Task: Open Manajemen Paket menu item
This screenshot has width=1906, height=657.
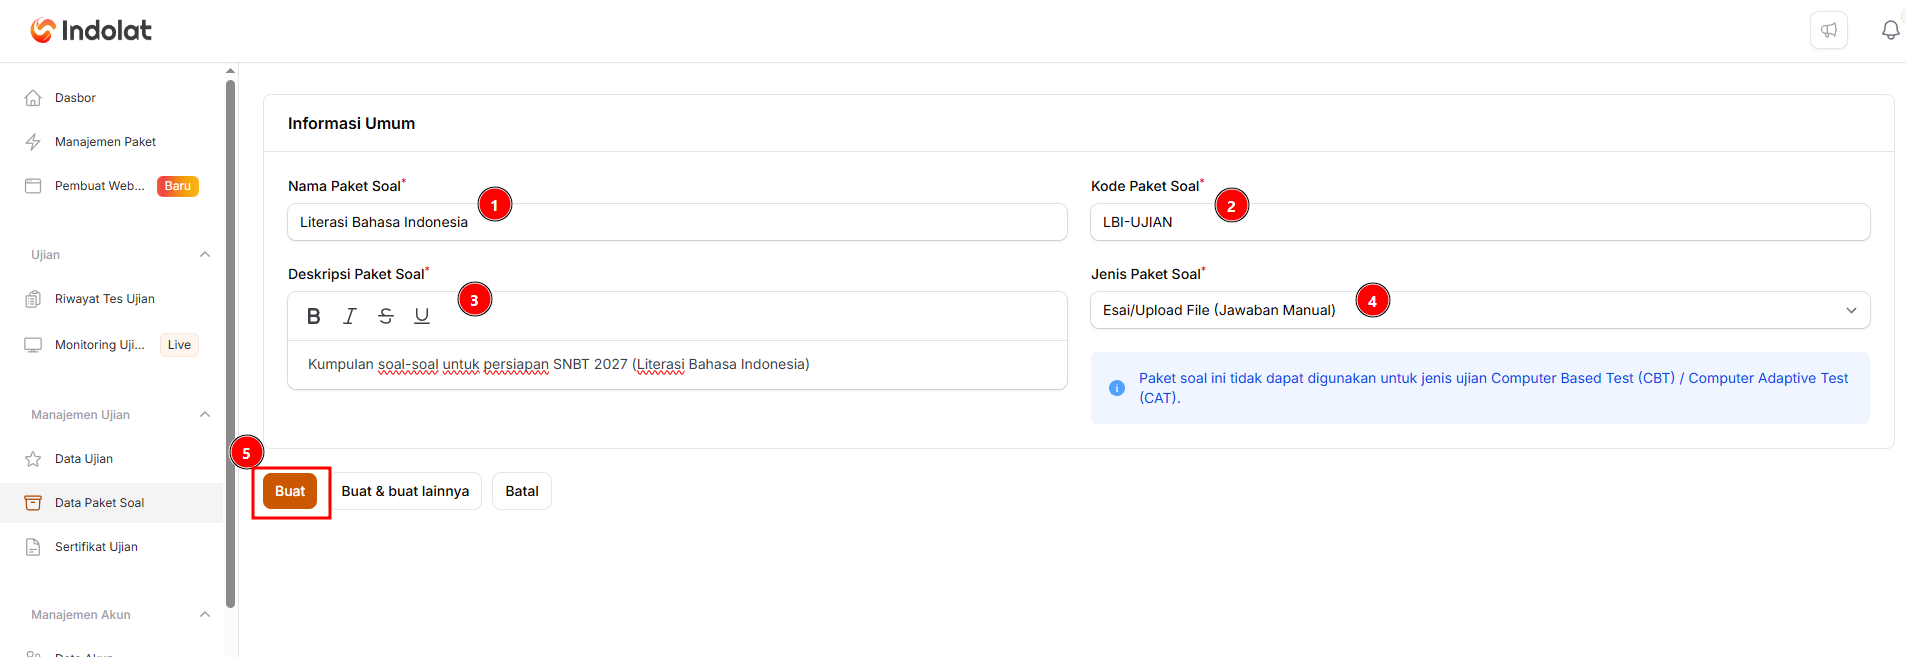Action: [x=112, y=142]
